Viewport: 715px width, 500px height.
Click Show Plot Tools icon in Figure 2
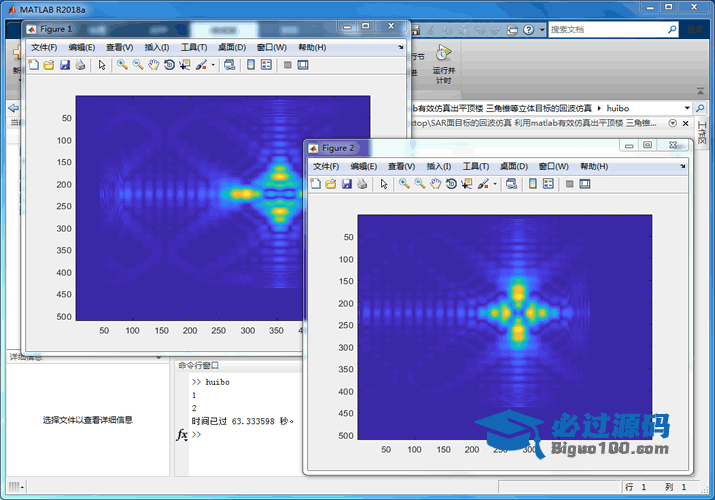(x=585, y=184)
